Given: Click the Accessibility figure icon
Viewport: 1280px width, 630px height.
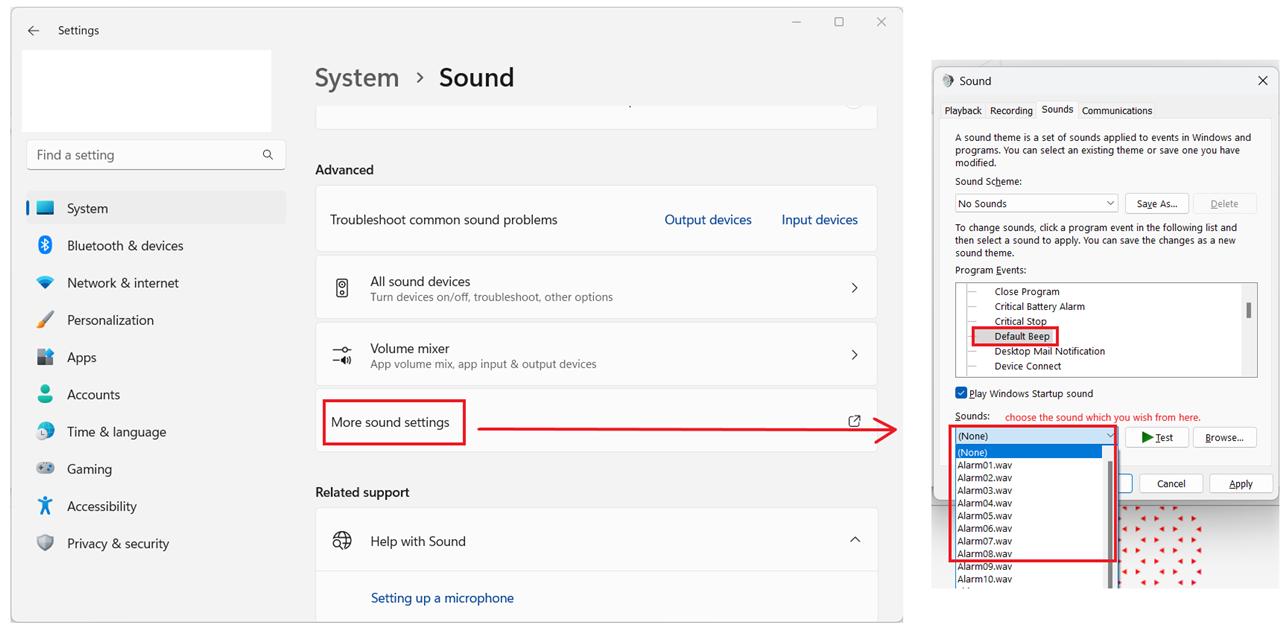Looking at the screenshot, I should pyautogui.click(x=45, y=506).
